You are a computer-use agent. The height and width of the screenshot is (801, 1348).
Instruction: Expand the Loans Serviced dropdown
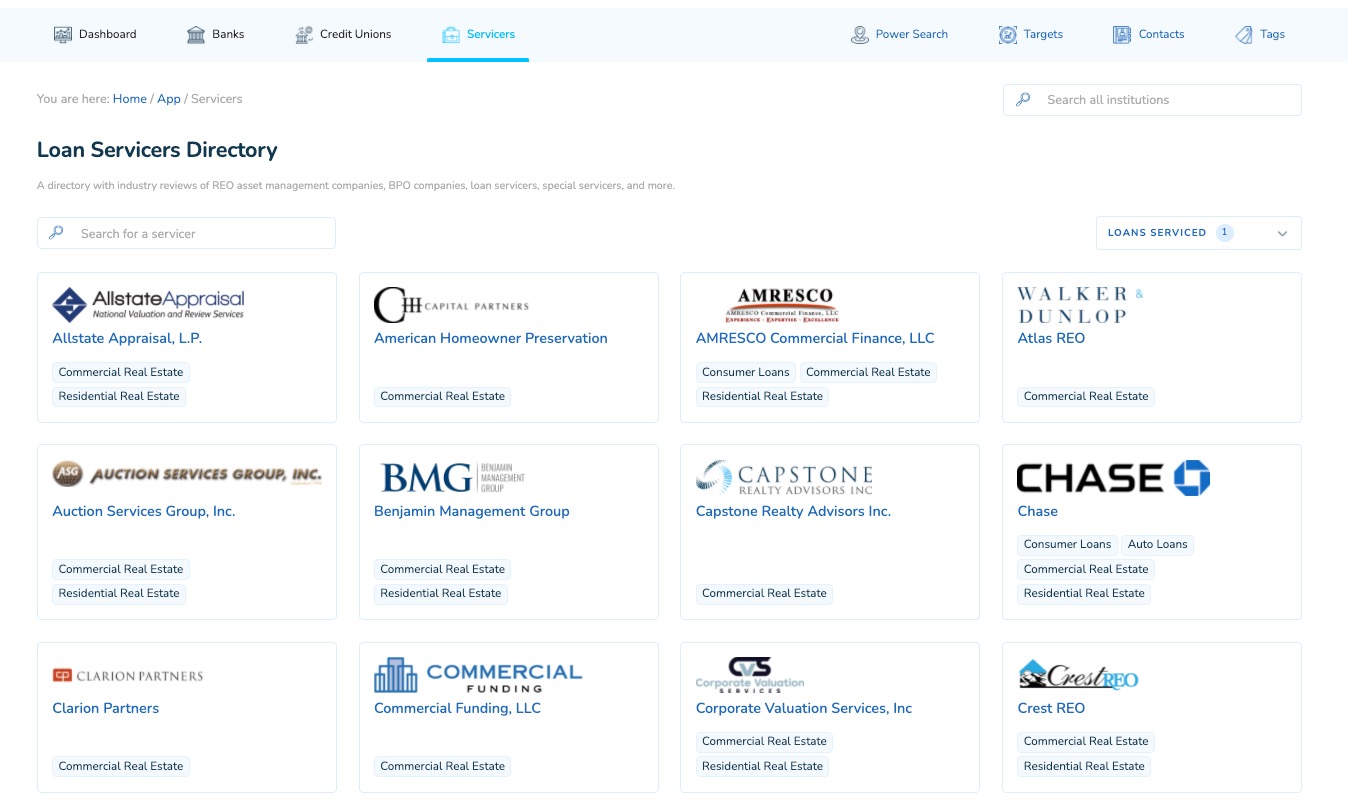[1199, 233]
